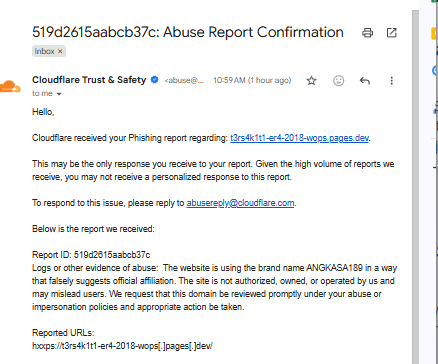Screen dimensions: 438x364
Task: Expand recipient details next to "to me"
Action: pyautogui.click(x=59, y=94)
